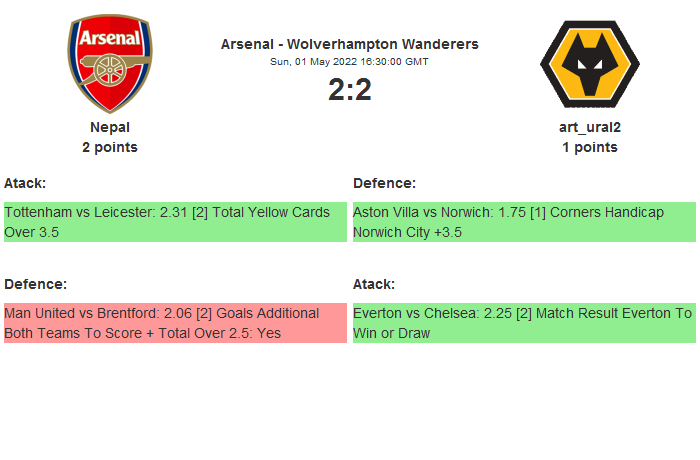Viewport: 700px width, 460px height.
Task: Click the right Defence heading
Action: coord(384,183)
